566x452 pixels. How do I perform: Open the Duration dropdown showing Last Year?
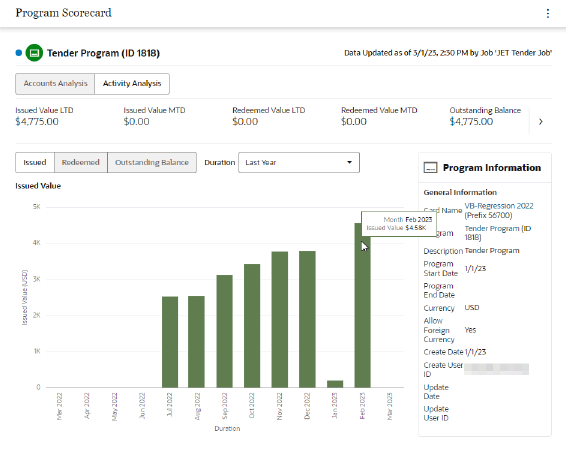299,162
